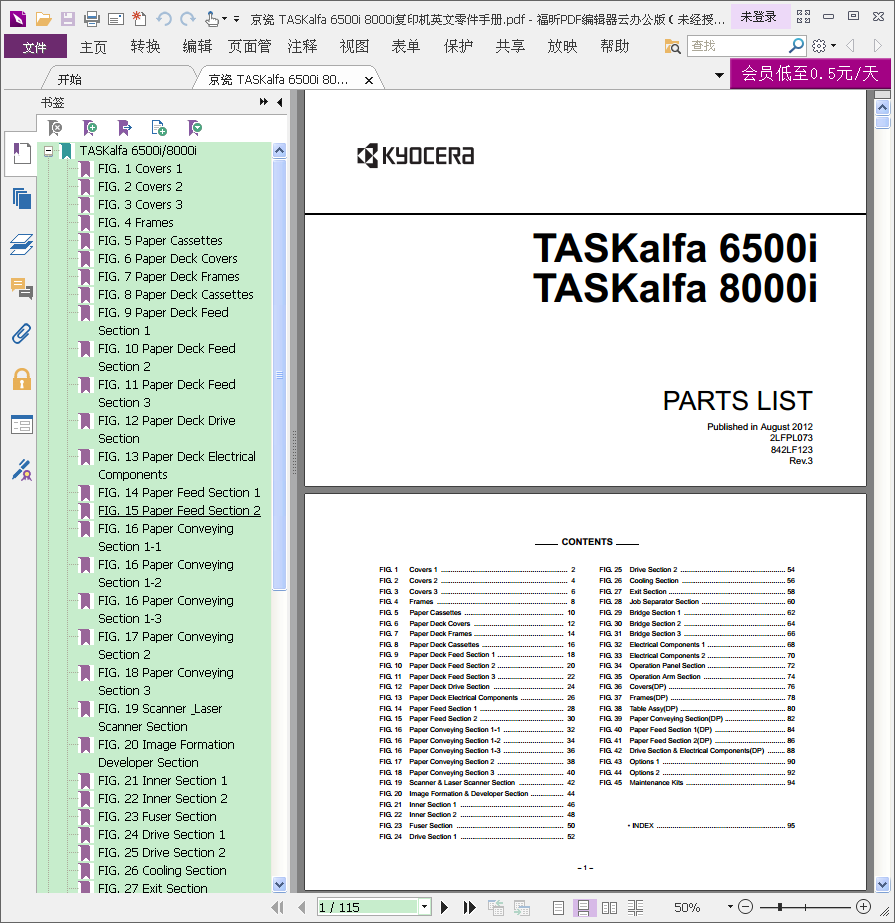Switch to facing pages view
The height and width of the screenshot is (923, 895).
(x=609, y=908)
